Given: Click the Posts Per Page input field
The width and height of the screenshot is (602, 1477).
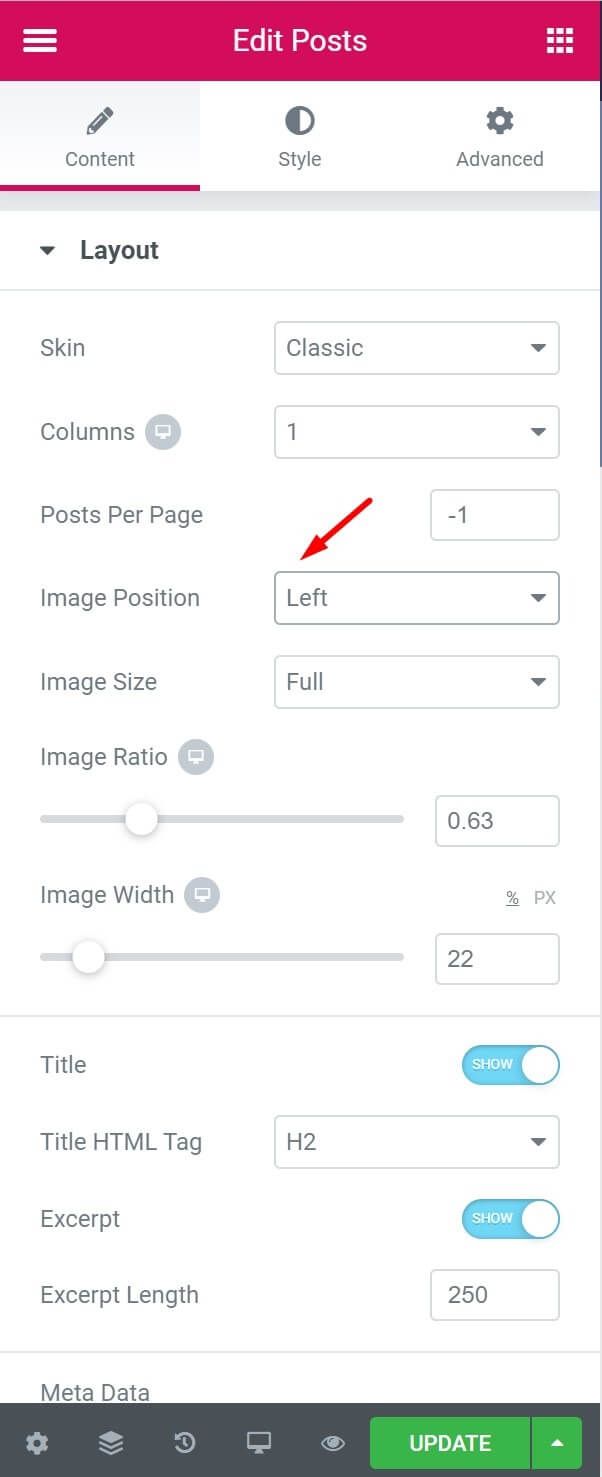Looking at the screenshot, I should coord(494,516).
